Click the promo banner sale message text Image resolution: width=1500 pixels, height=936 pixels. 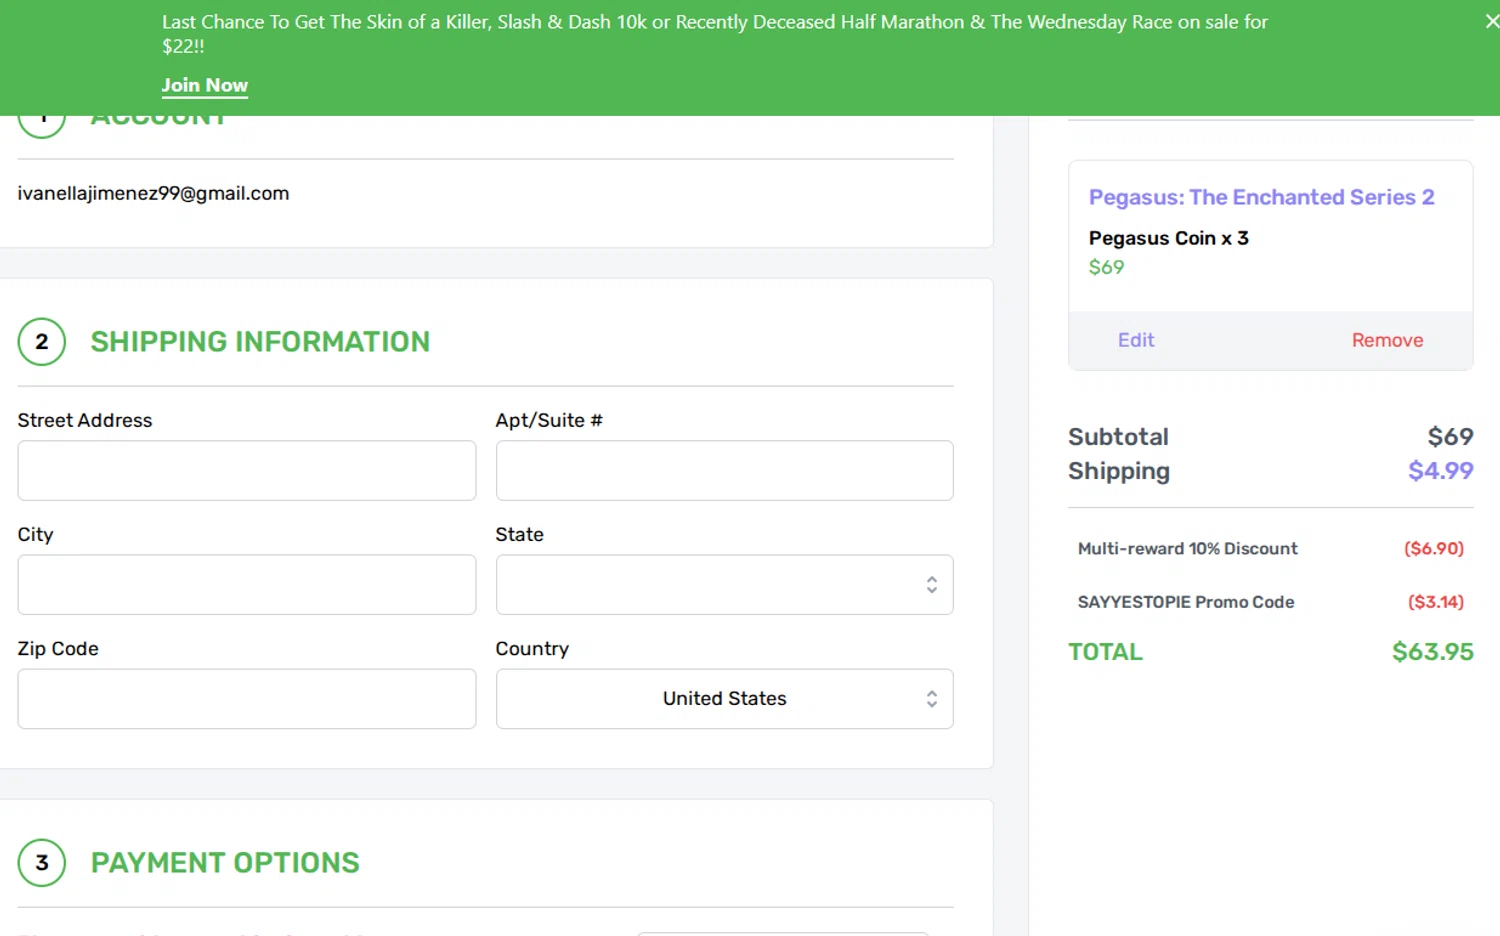coord(714,34)
